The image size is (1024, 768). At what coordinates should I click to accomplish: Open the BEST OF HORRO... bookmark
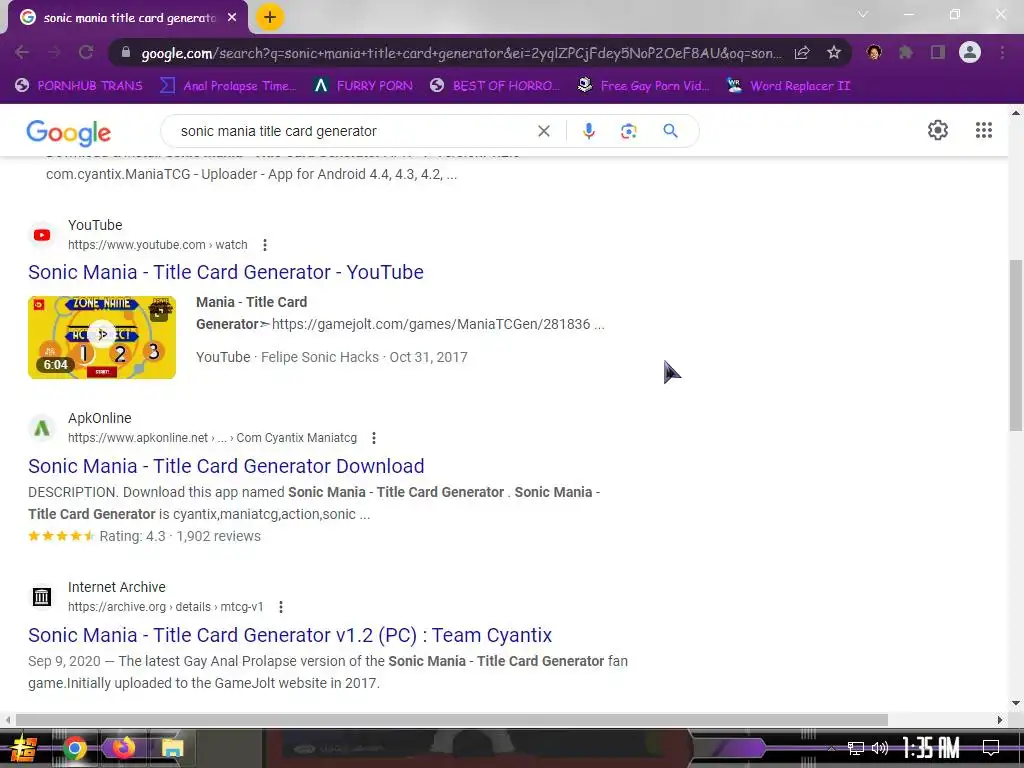495,86
